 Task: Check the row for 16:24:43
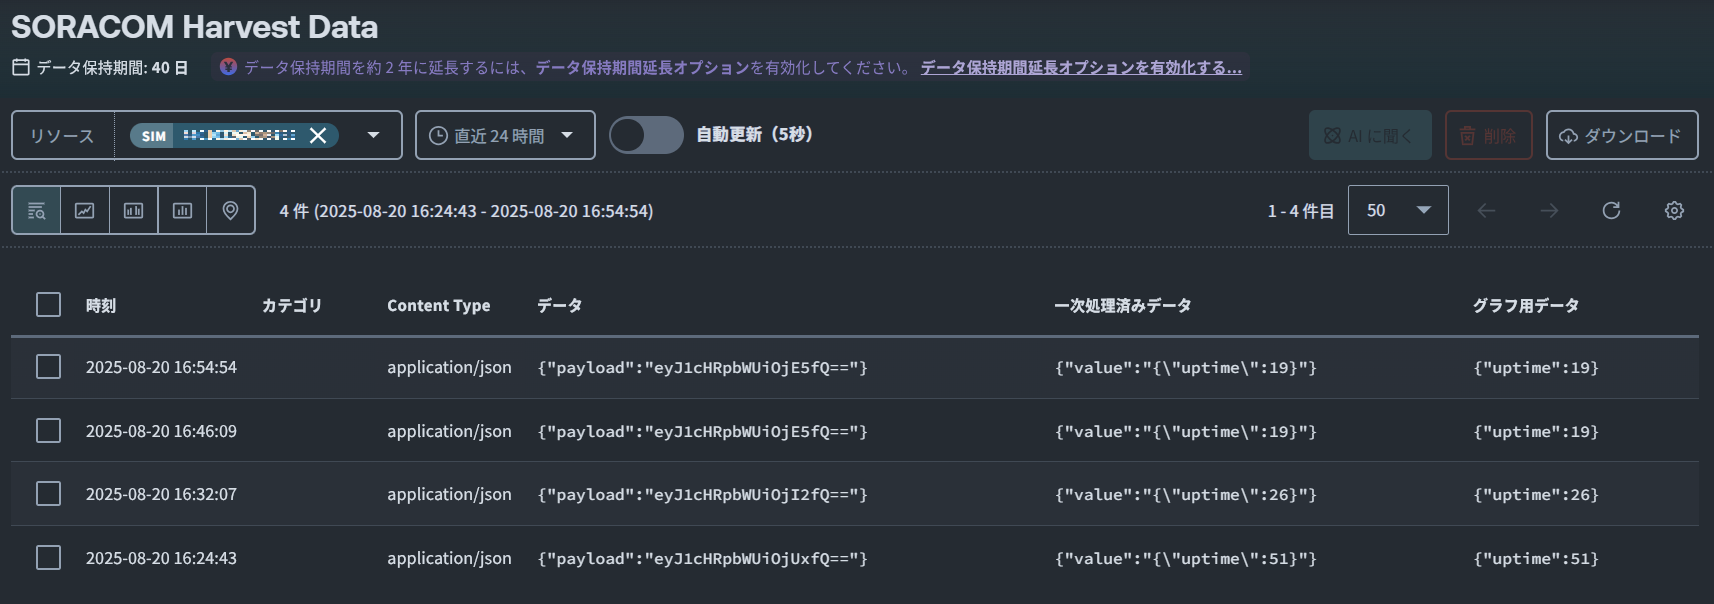[x=48, y=558]
